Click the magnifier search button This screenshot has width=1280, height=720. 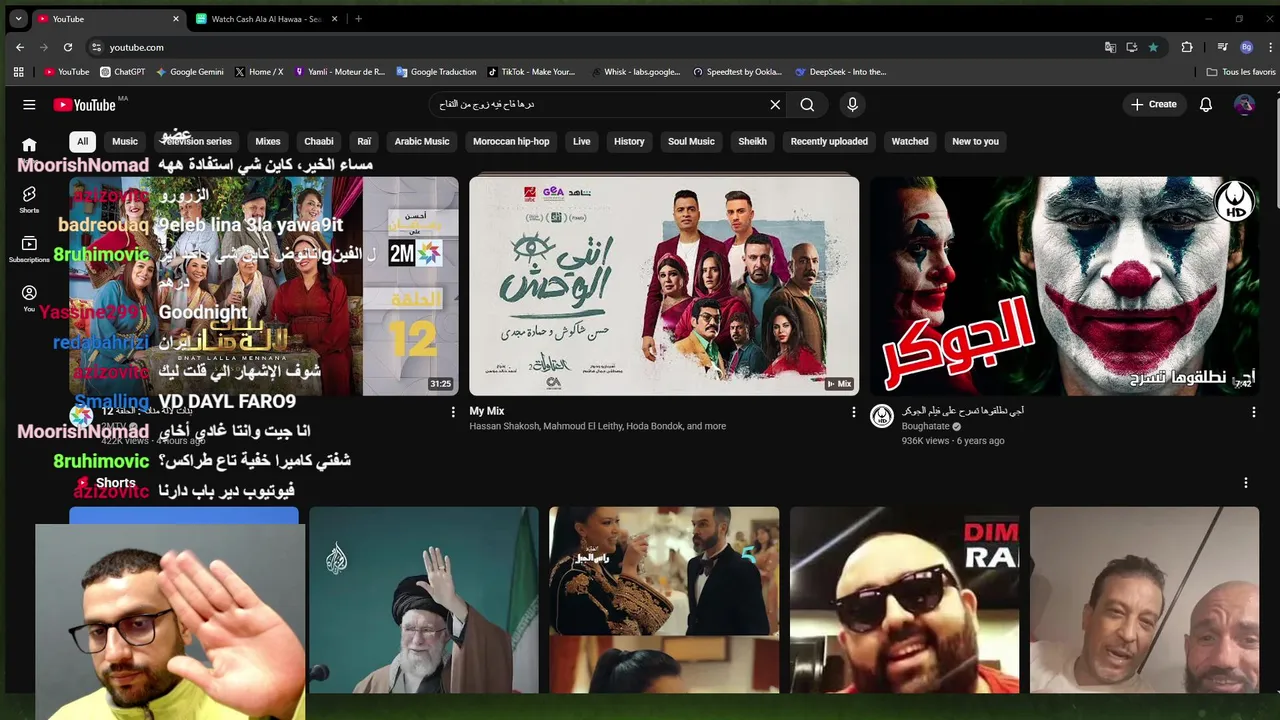(807, 104)
